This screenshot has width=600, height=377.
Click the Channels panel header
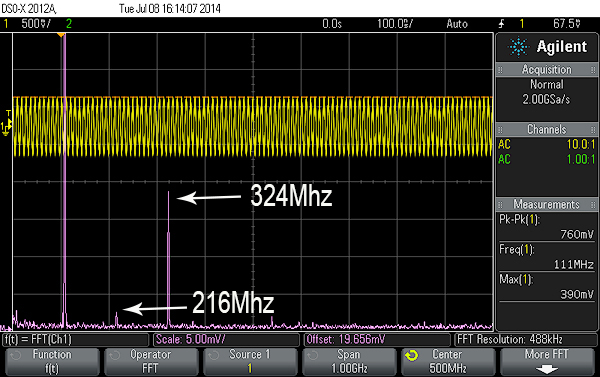(x=547, y=129)
